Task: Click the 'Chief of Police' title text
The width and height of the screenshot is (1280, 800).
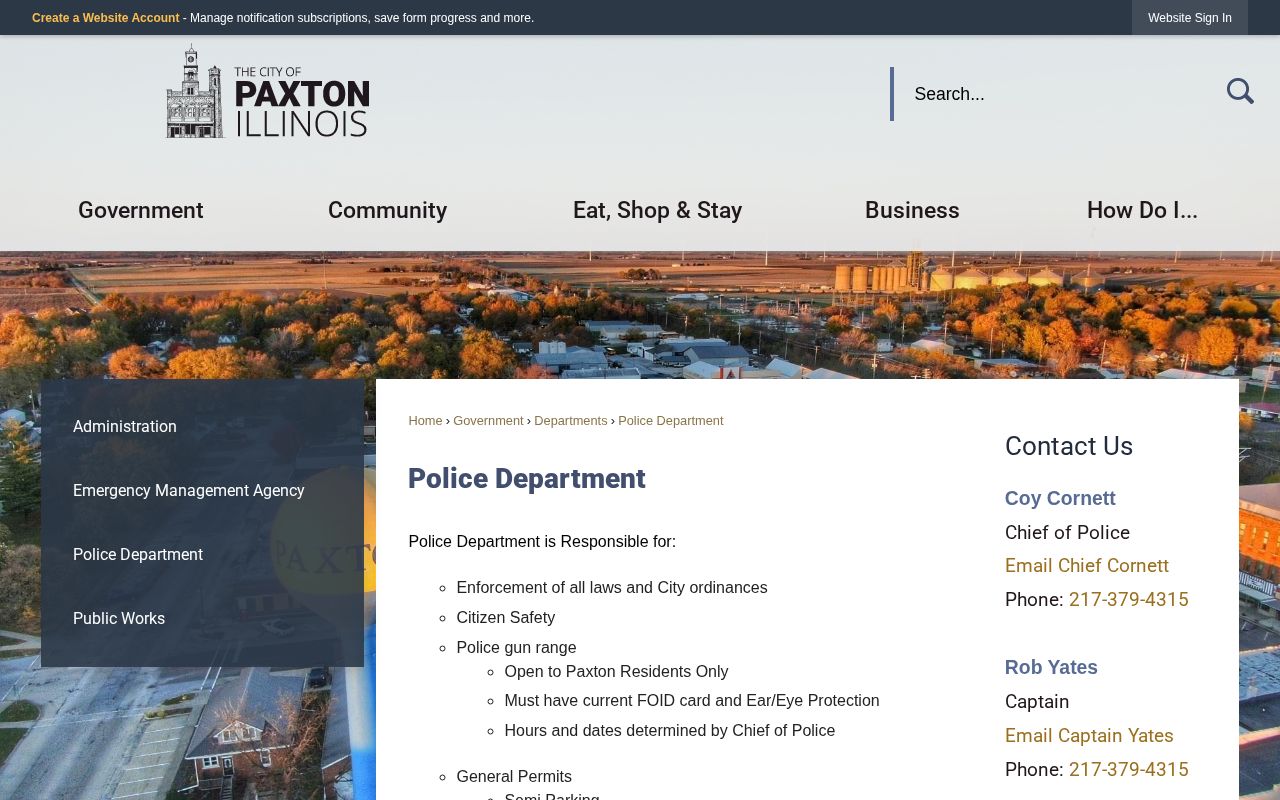Action: (1067, 533)
